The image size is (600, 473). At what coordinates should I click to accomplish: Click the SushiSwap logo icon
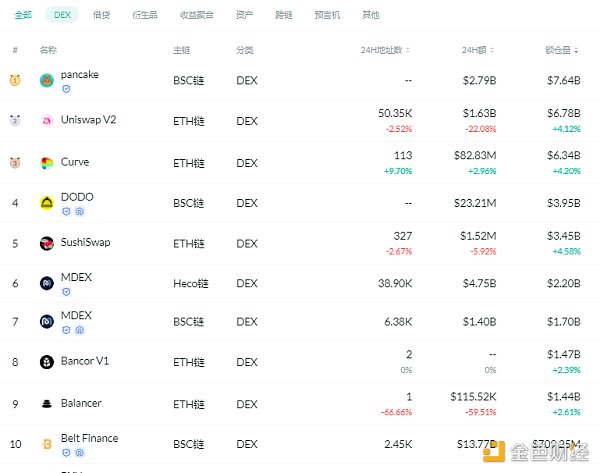click(x=47, y=243)
